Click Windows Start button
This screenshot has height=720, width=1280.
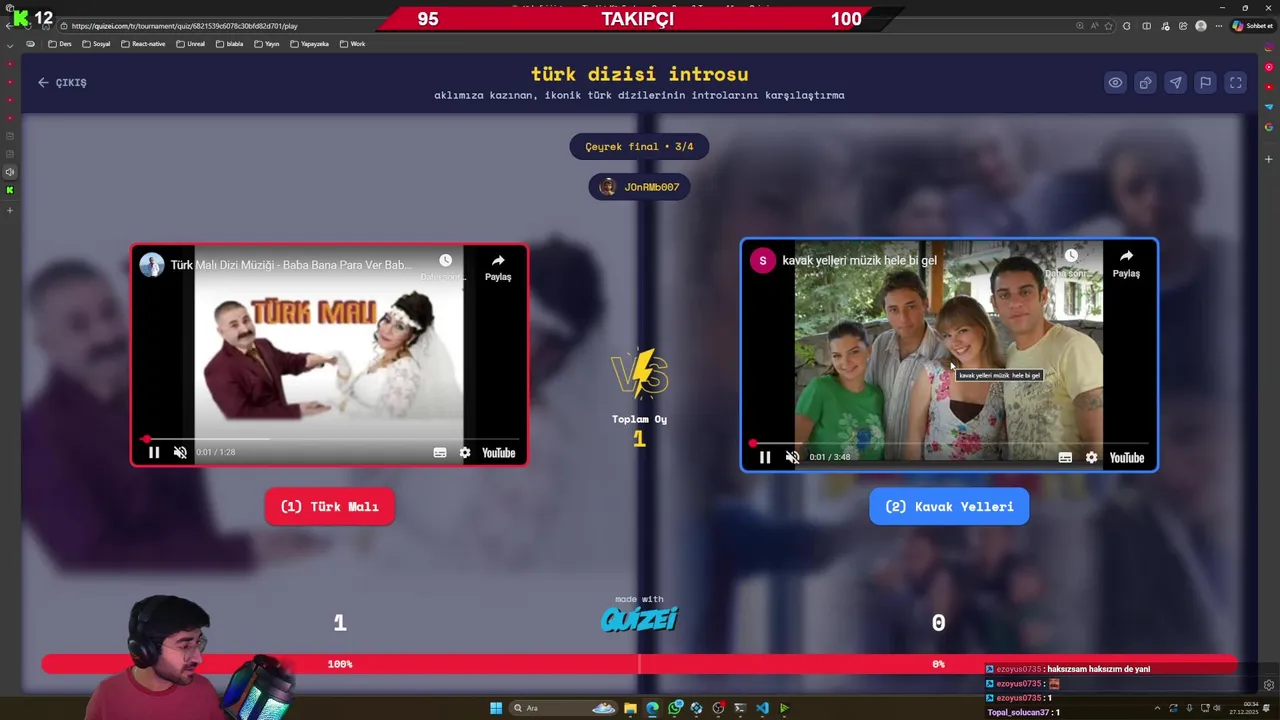pos(496,708)
